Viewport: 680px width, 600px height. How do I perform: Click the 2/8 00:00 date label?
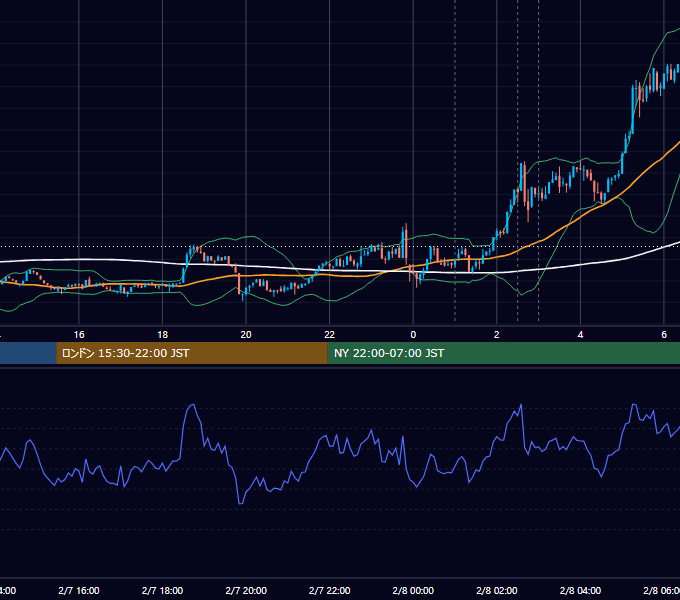point(413,590)
